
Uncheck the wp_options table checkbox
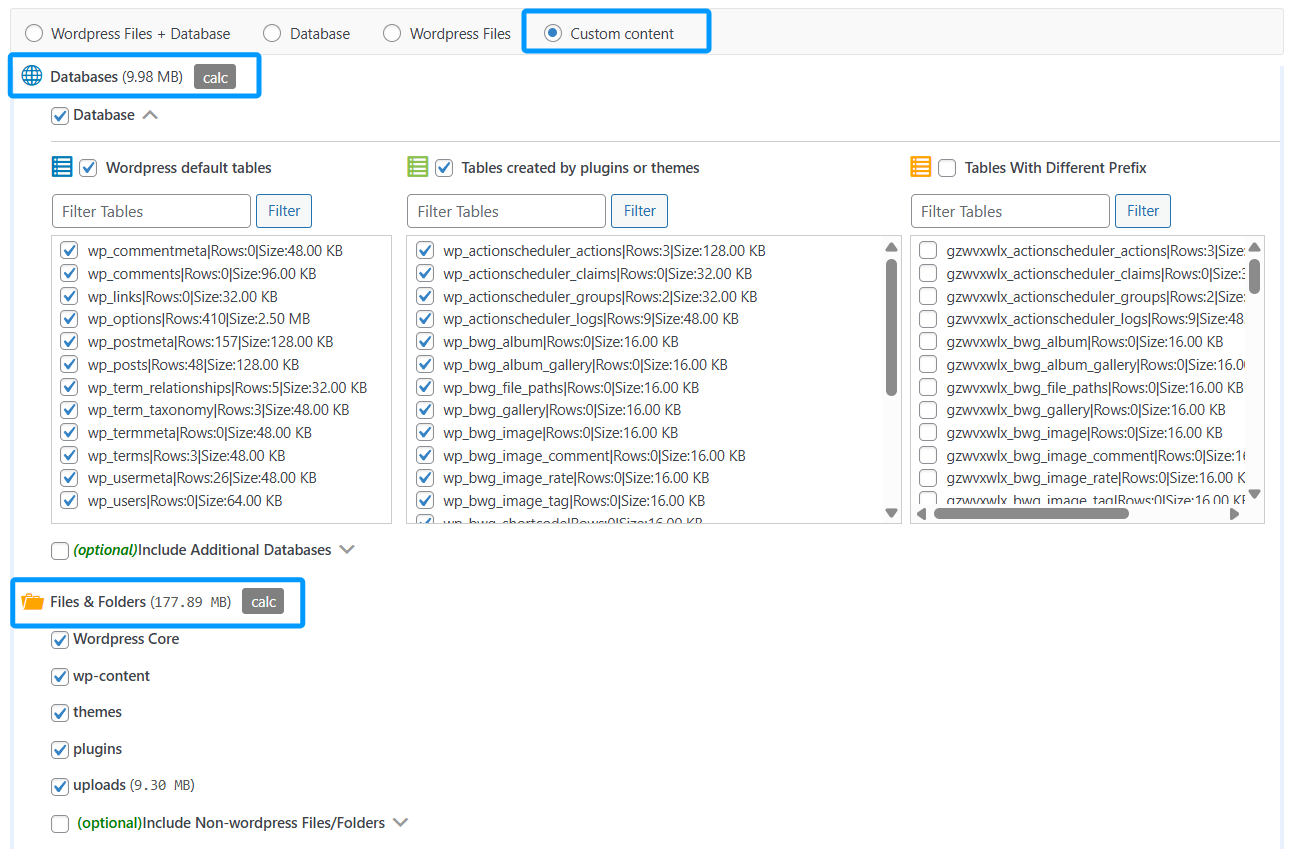(x=69, y=319)
